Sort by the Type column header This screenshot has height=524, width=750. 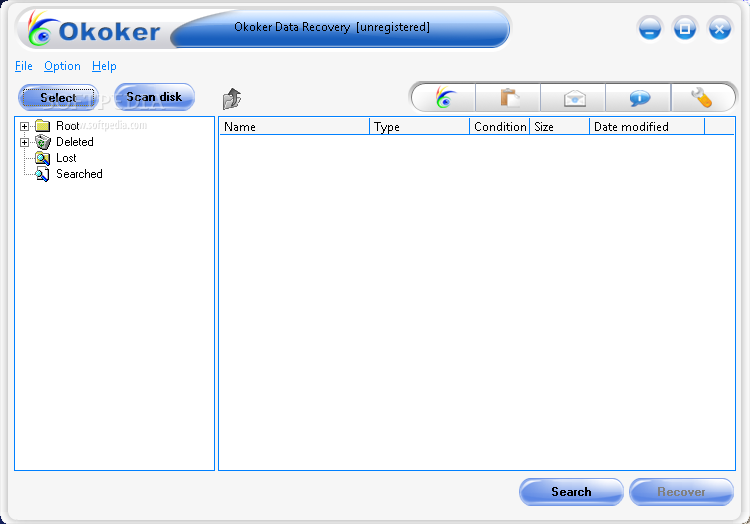point(420,127)
